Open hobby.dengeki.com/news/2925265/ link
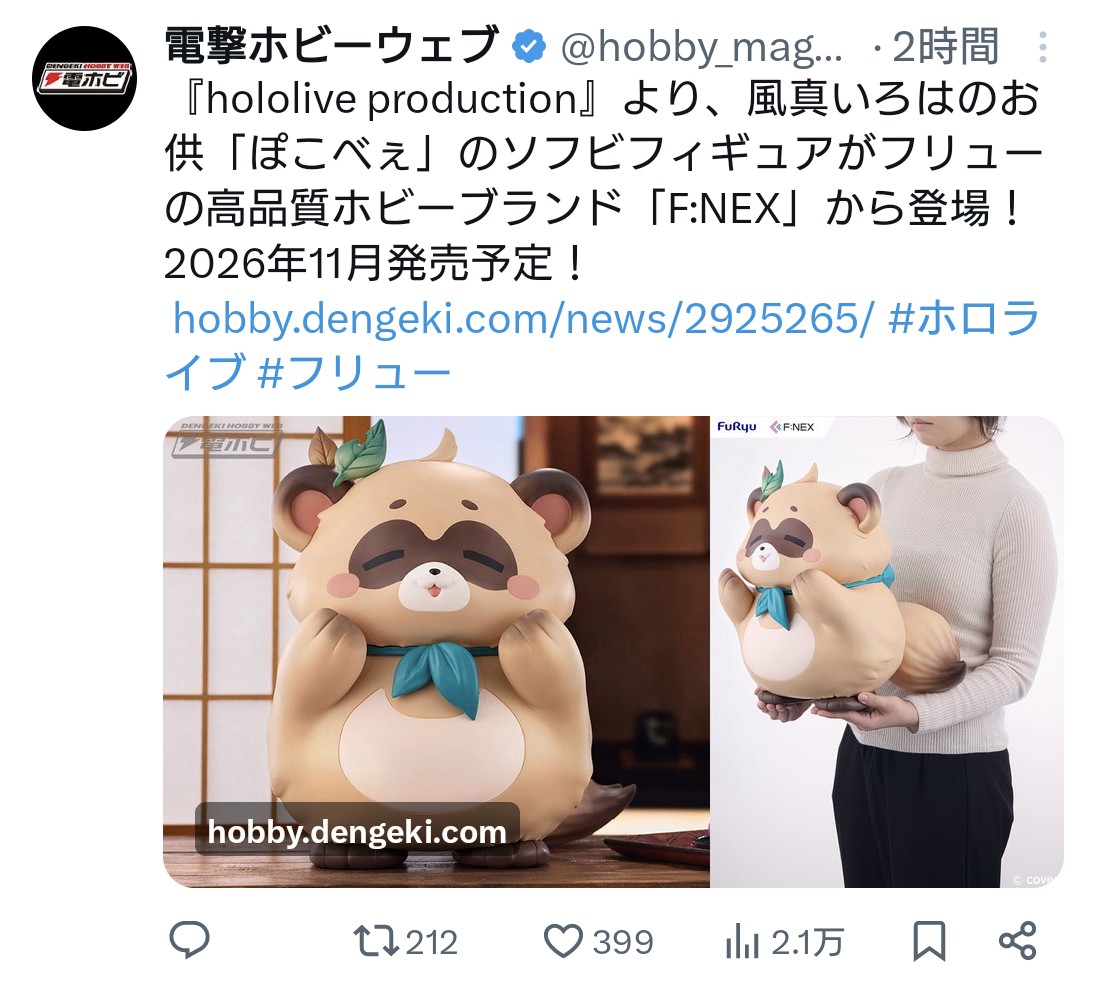Screen dimensions: 1096x991 pyautogui.click(x=523, y=319)
